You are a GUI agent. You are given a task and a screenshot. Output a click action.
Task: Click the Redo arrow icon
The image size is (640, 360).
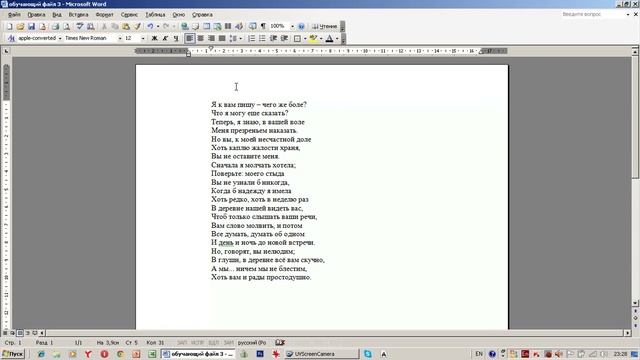(x=166, y=26)
